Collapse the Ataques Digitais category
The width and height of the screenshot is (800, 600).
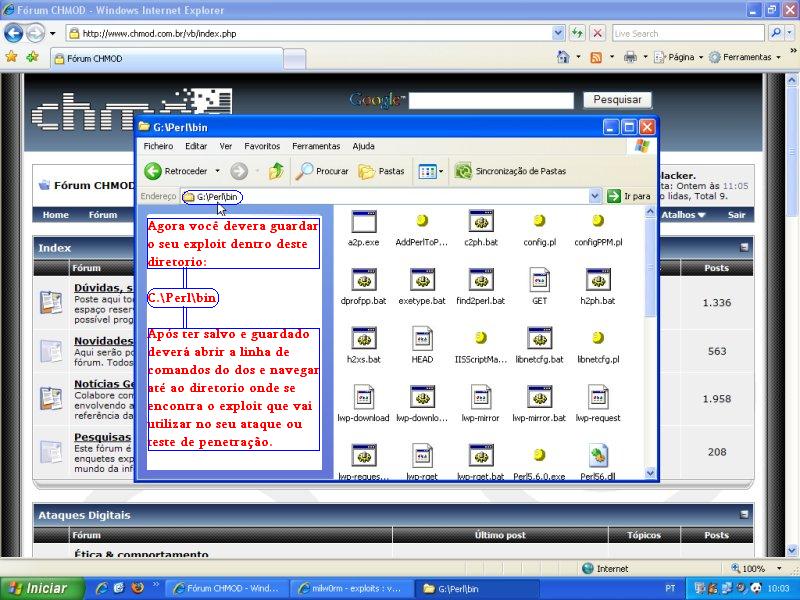click(744, 514)
